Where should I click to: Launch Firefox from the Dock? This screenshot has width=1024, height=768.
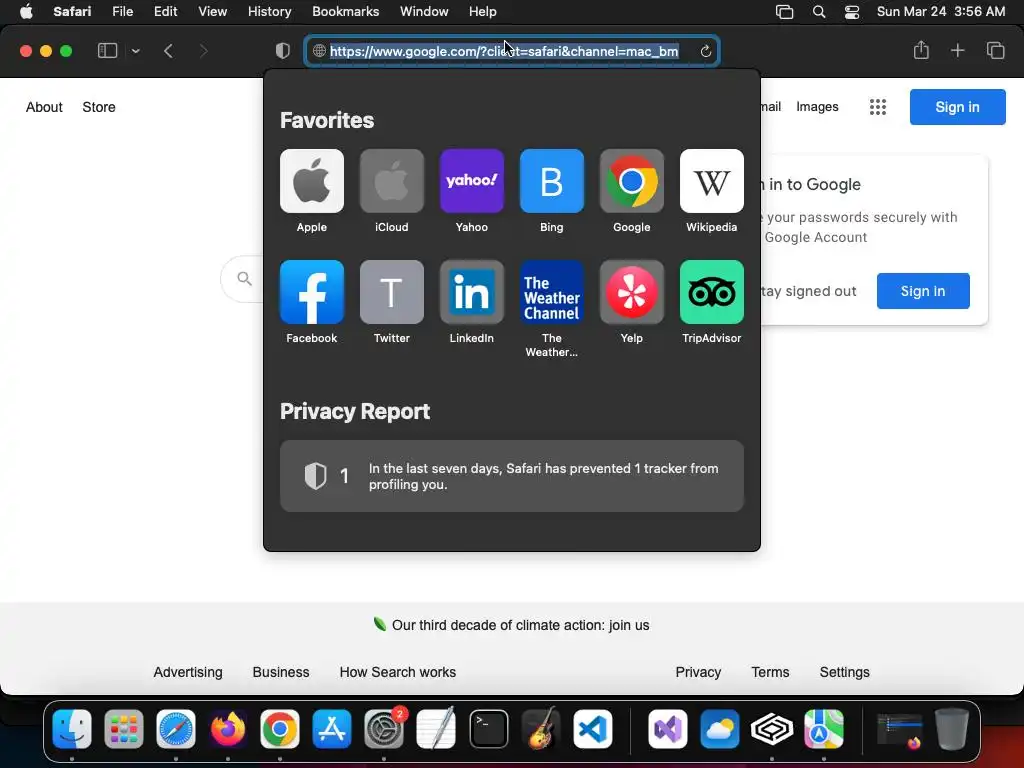(228, 729)
